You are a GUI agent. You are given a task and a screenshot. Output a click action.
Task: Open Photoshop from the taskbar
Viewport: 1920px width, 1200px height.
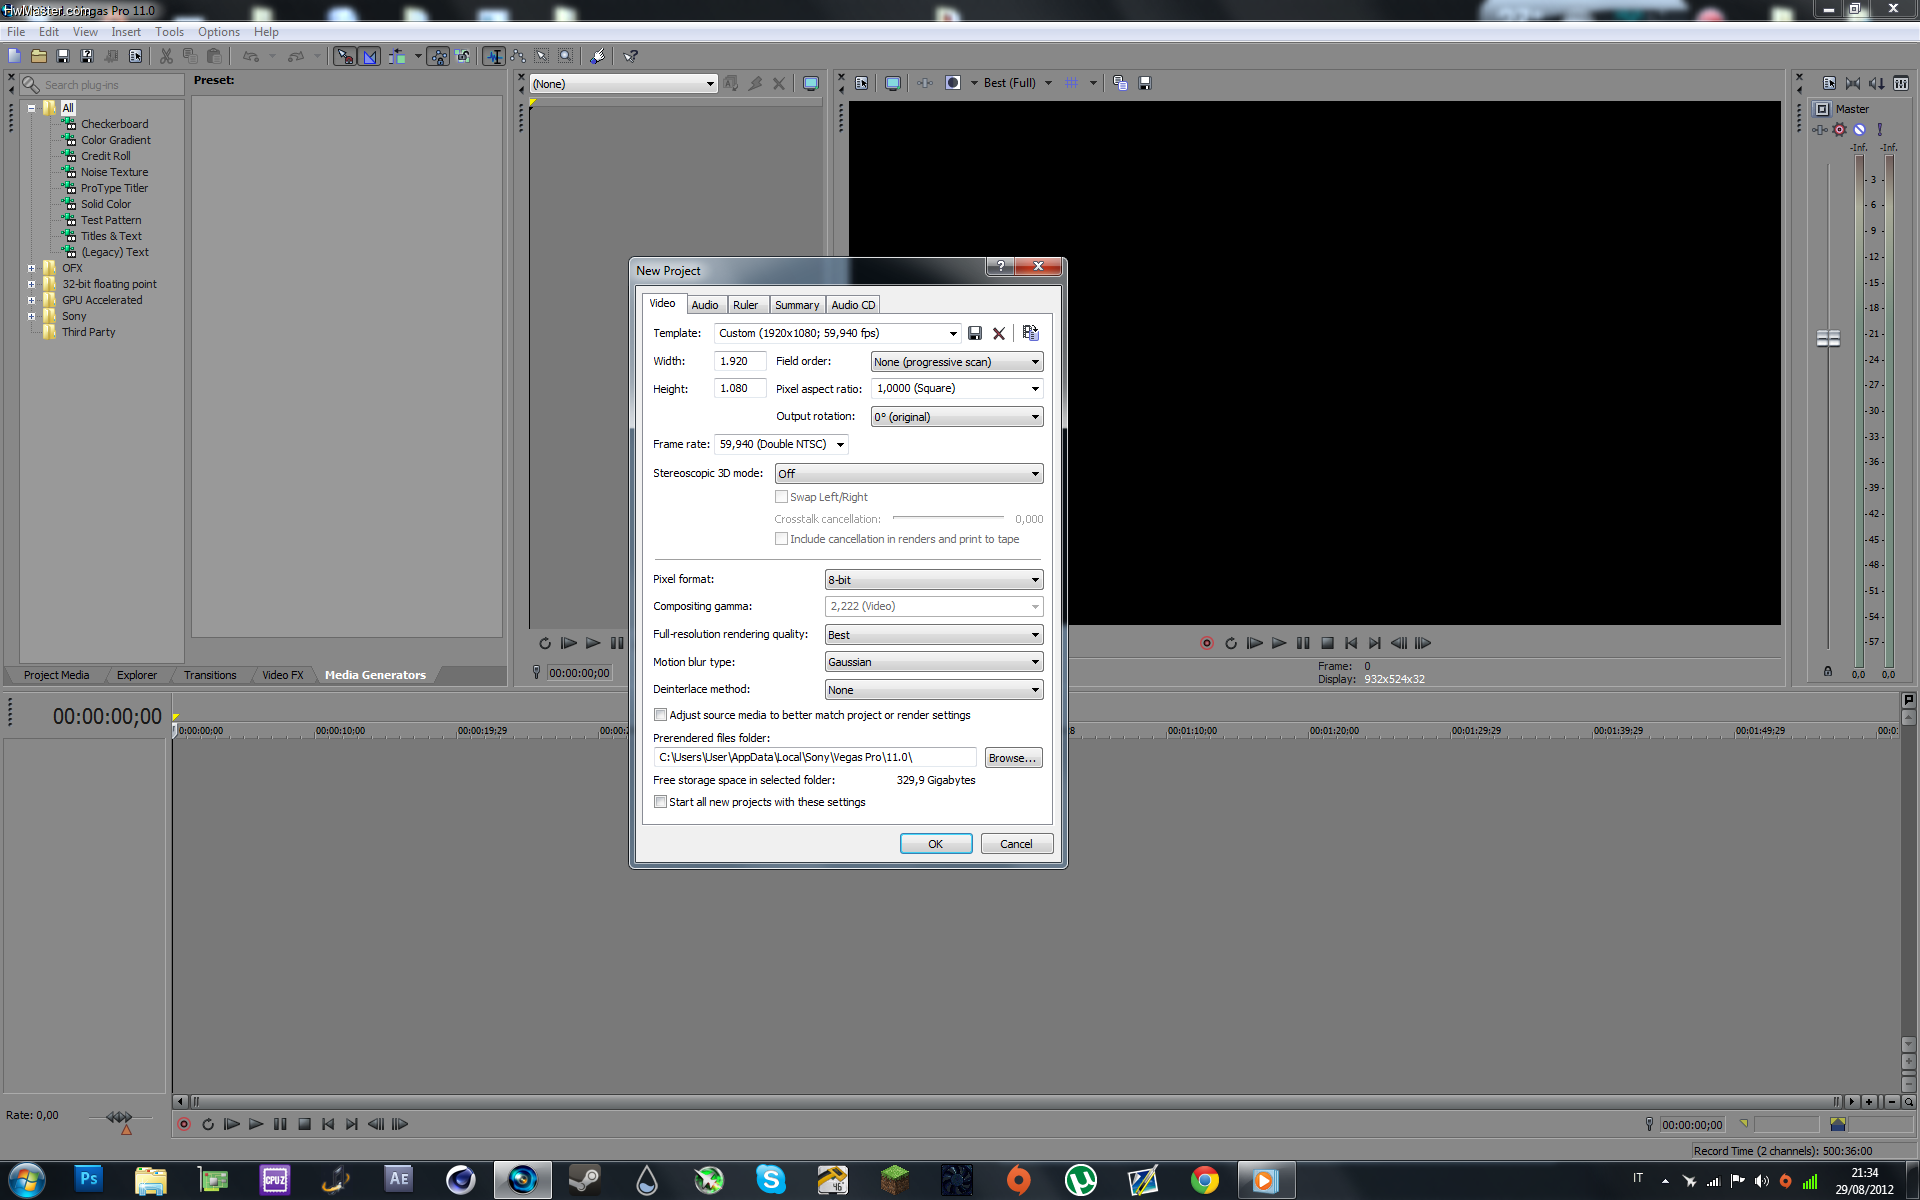(x=88, y=1180)
